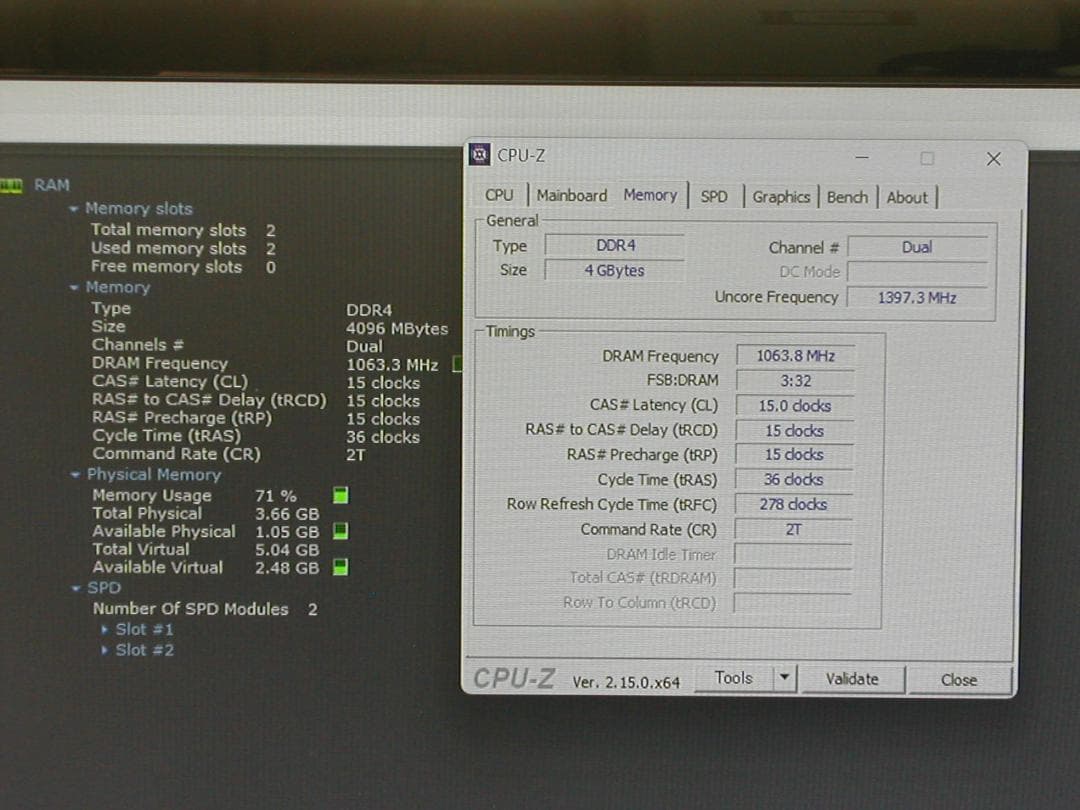
Task: Click green indicator beside Available Physical 1.05 GB
Action: (340, 531)
